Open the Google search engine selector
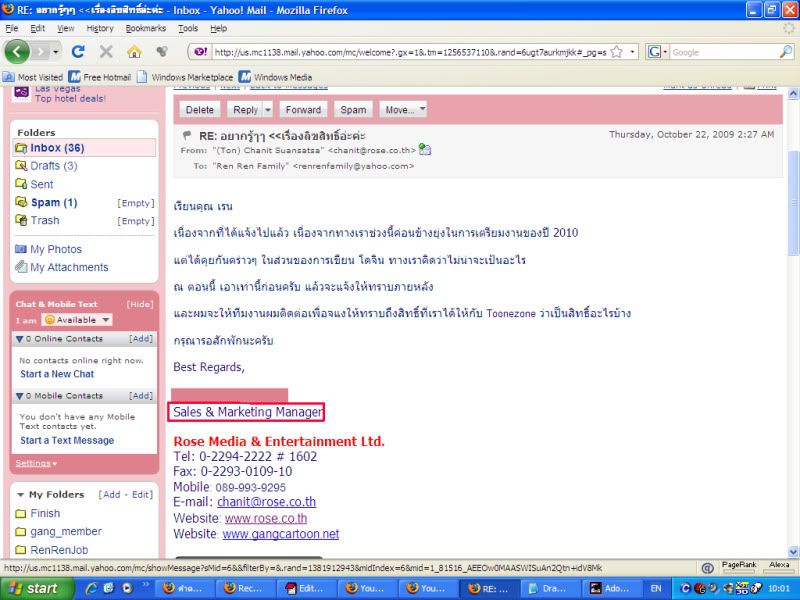The height and width of the screenshot is (600, 800). (x=657, y=52)
